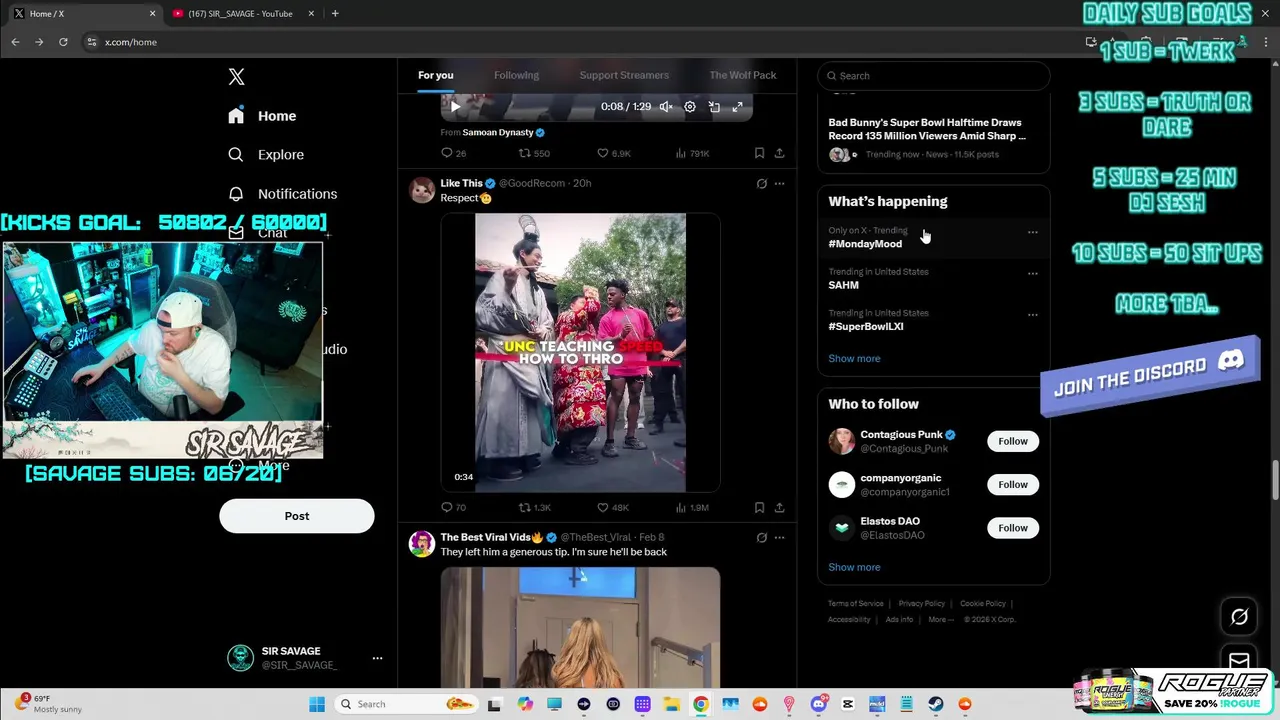Open File Explorer from the taskbar
The height and width of the screenshot is (720, 1280).
(x=672, y=704)
